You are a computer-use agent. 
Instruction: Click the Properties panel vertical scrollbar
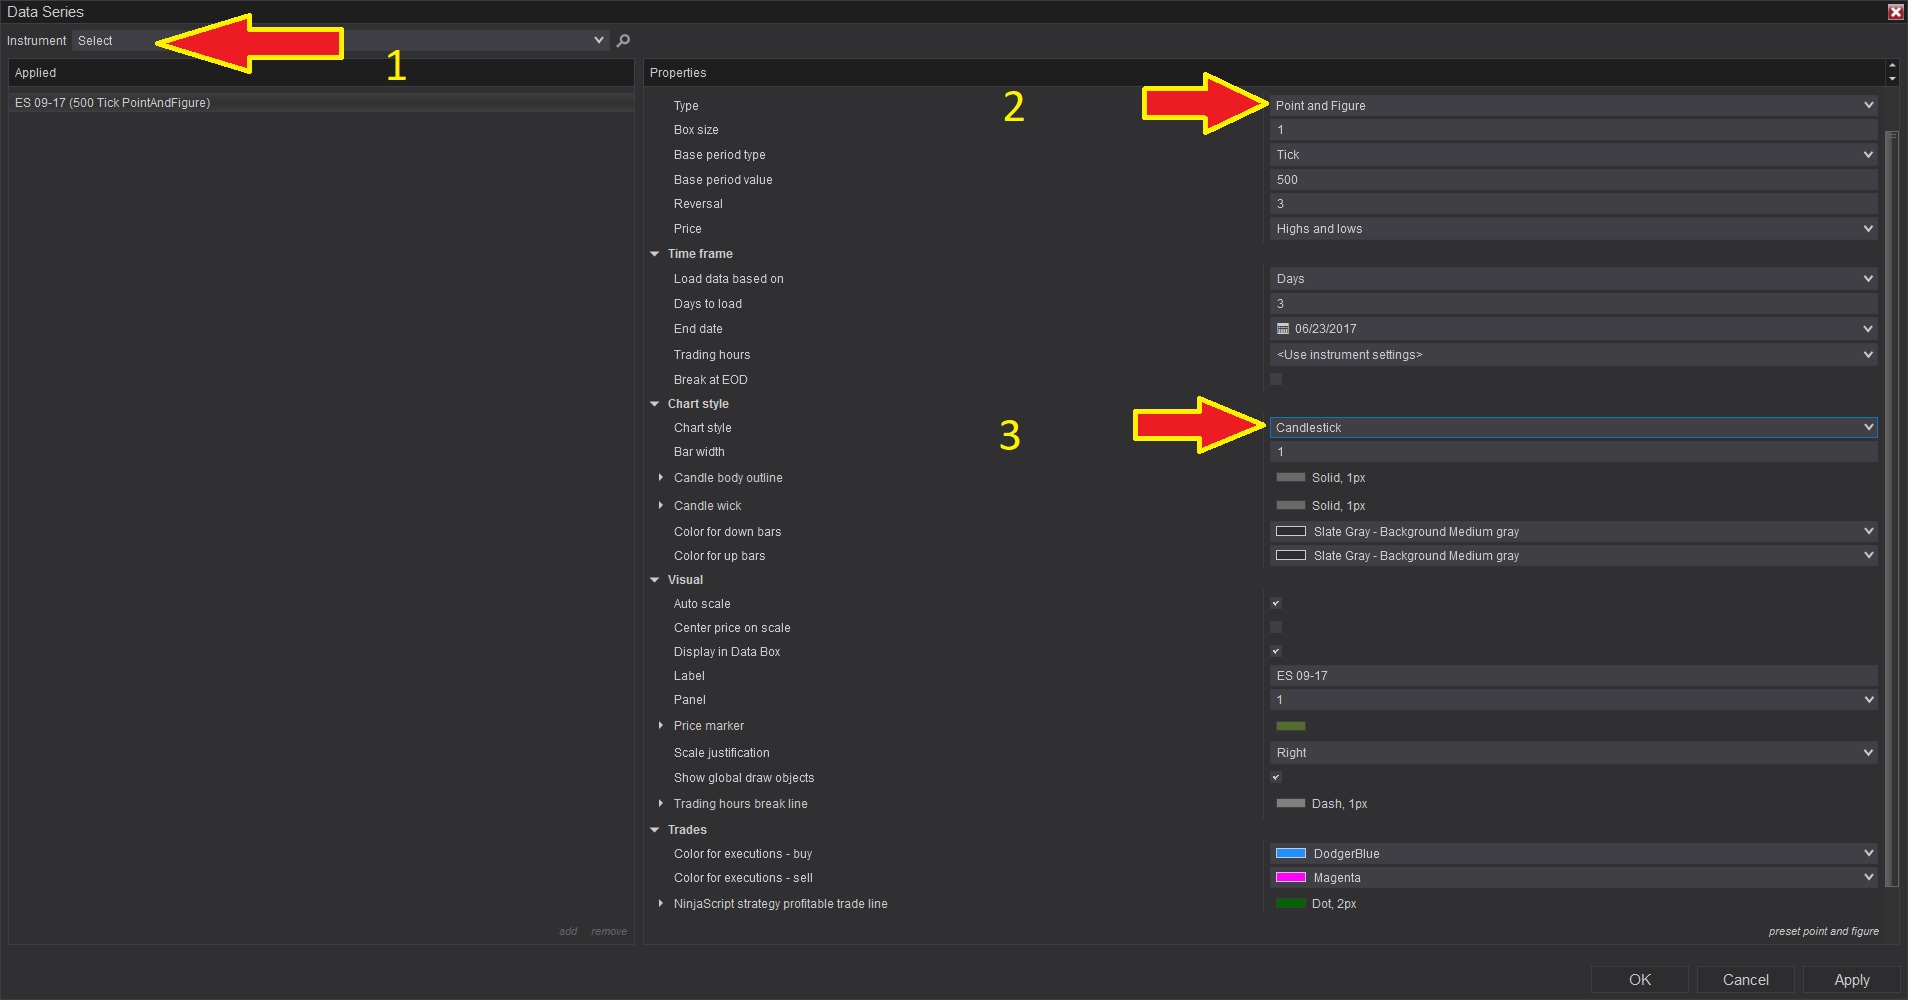pos(1890,508)
